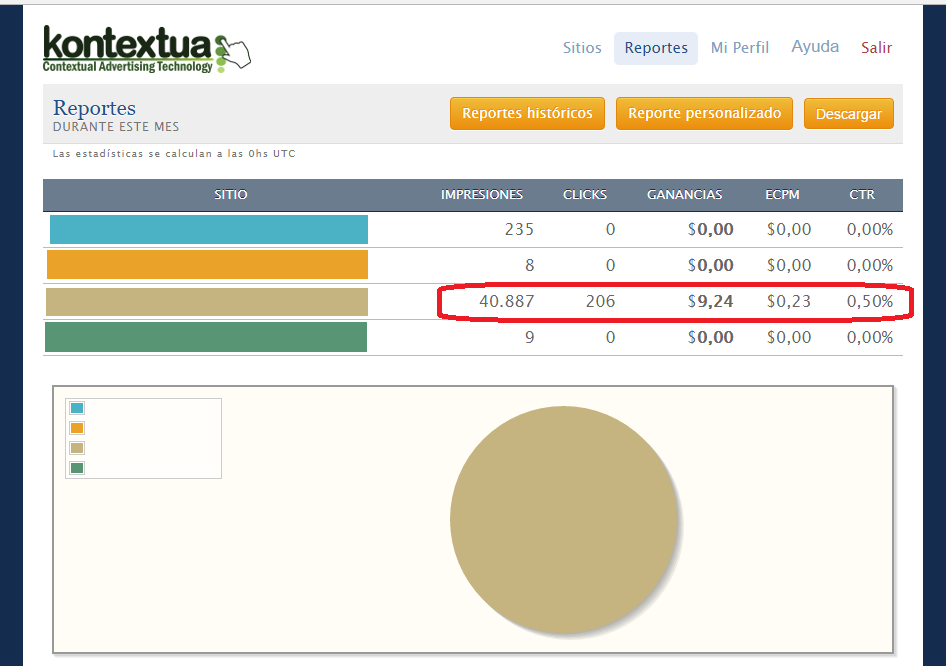946x666 pixels.
Task: Click the DURANTE ESTE MES subtitle
Action: pos(116,127)
